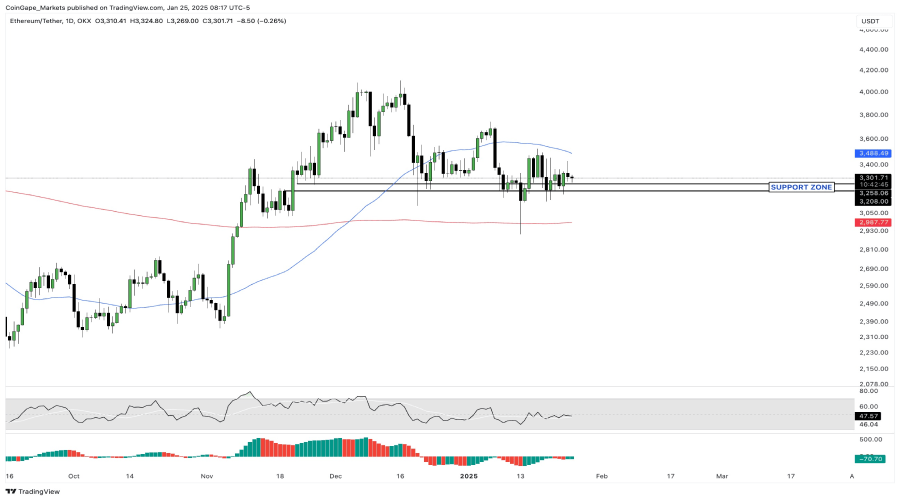Click the 4,200.00 price axis label
The width and height of the screenshot is (900, 500).
click(x=874, y=70)
